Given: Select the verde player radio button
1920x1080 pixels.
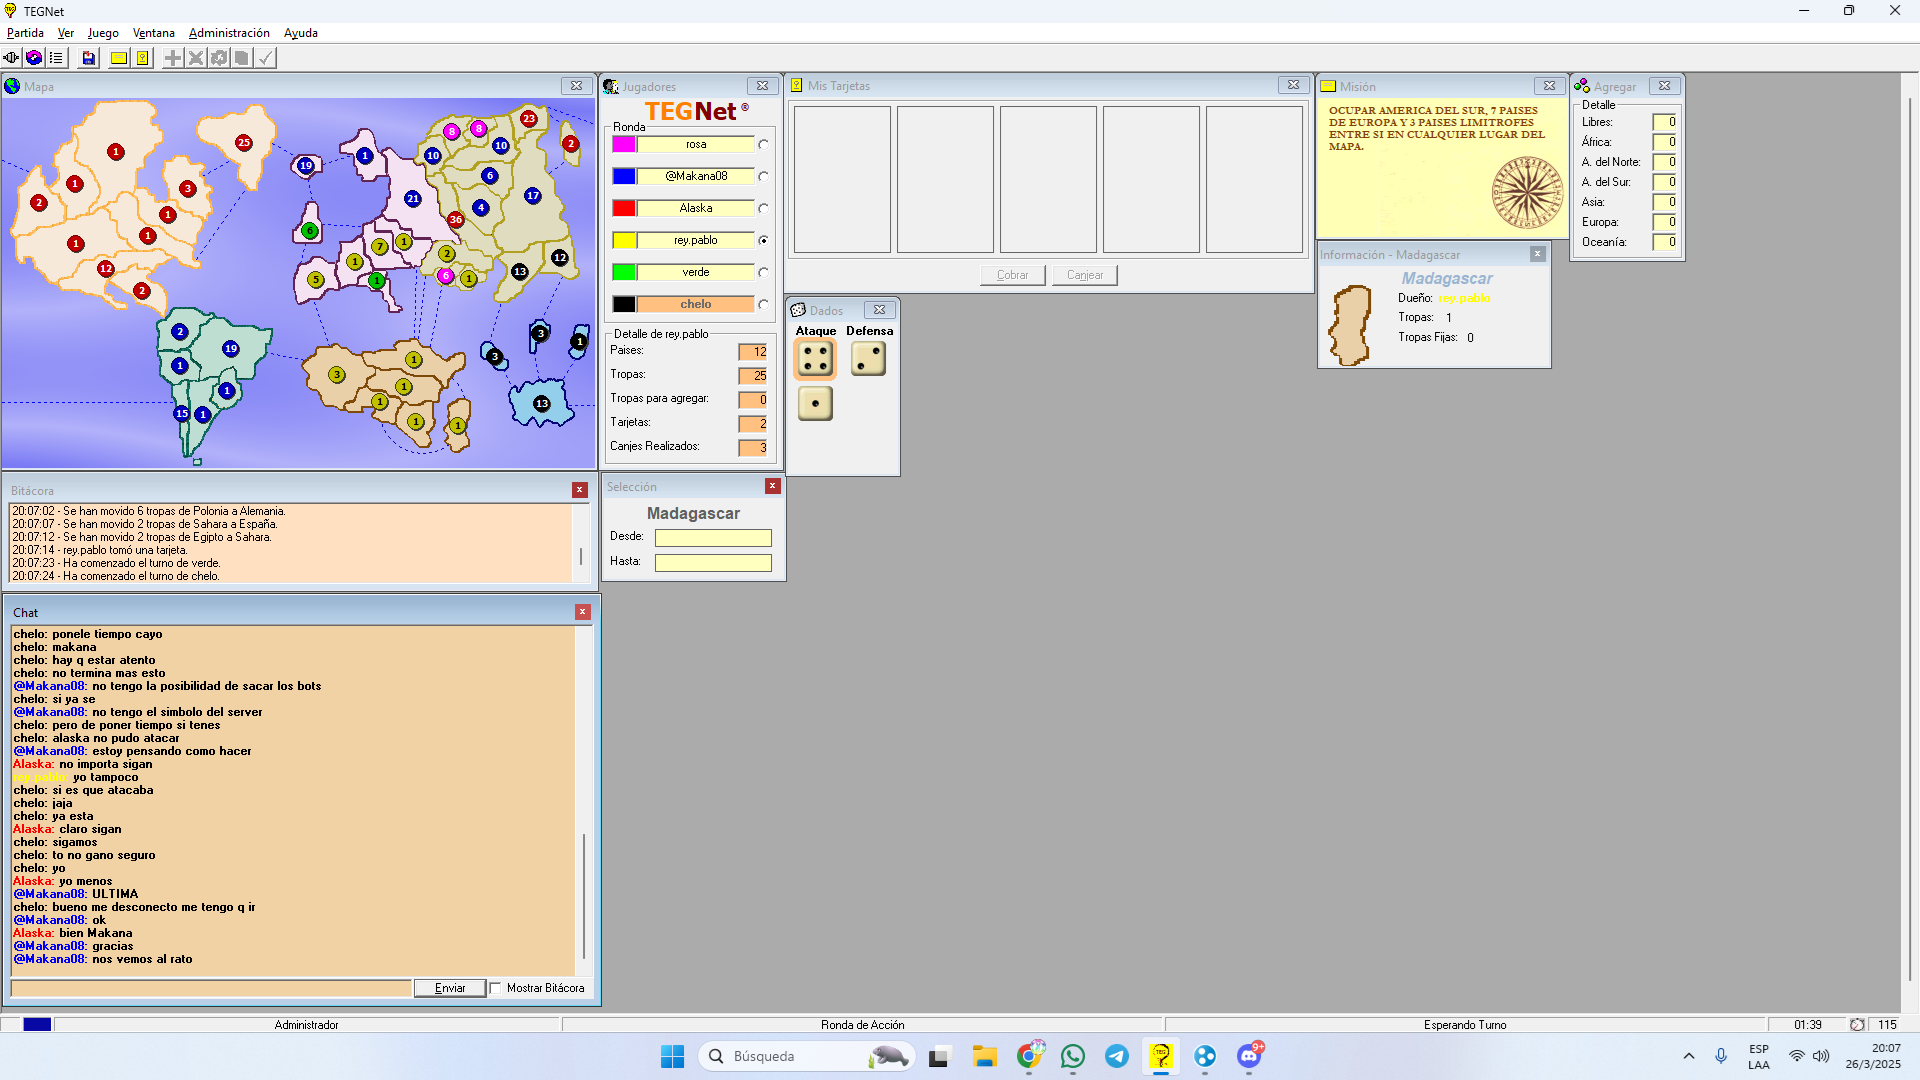Looking at the screenshot, I should coord(763,273).
